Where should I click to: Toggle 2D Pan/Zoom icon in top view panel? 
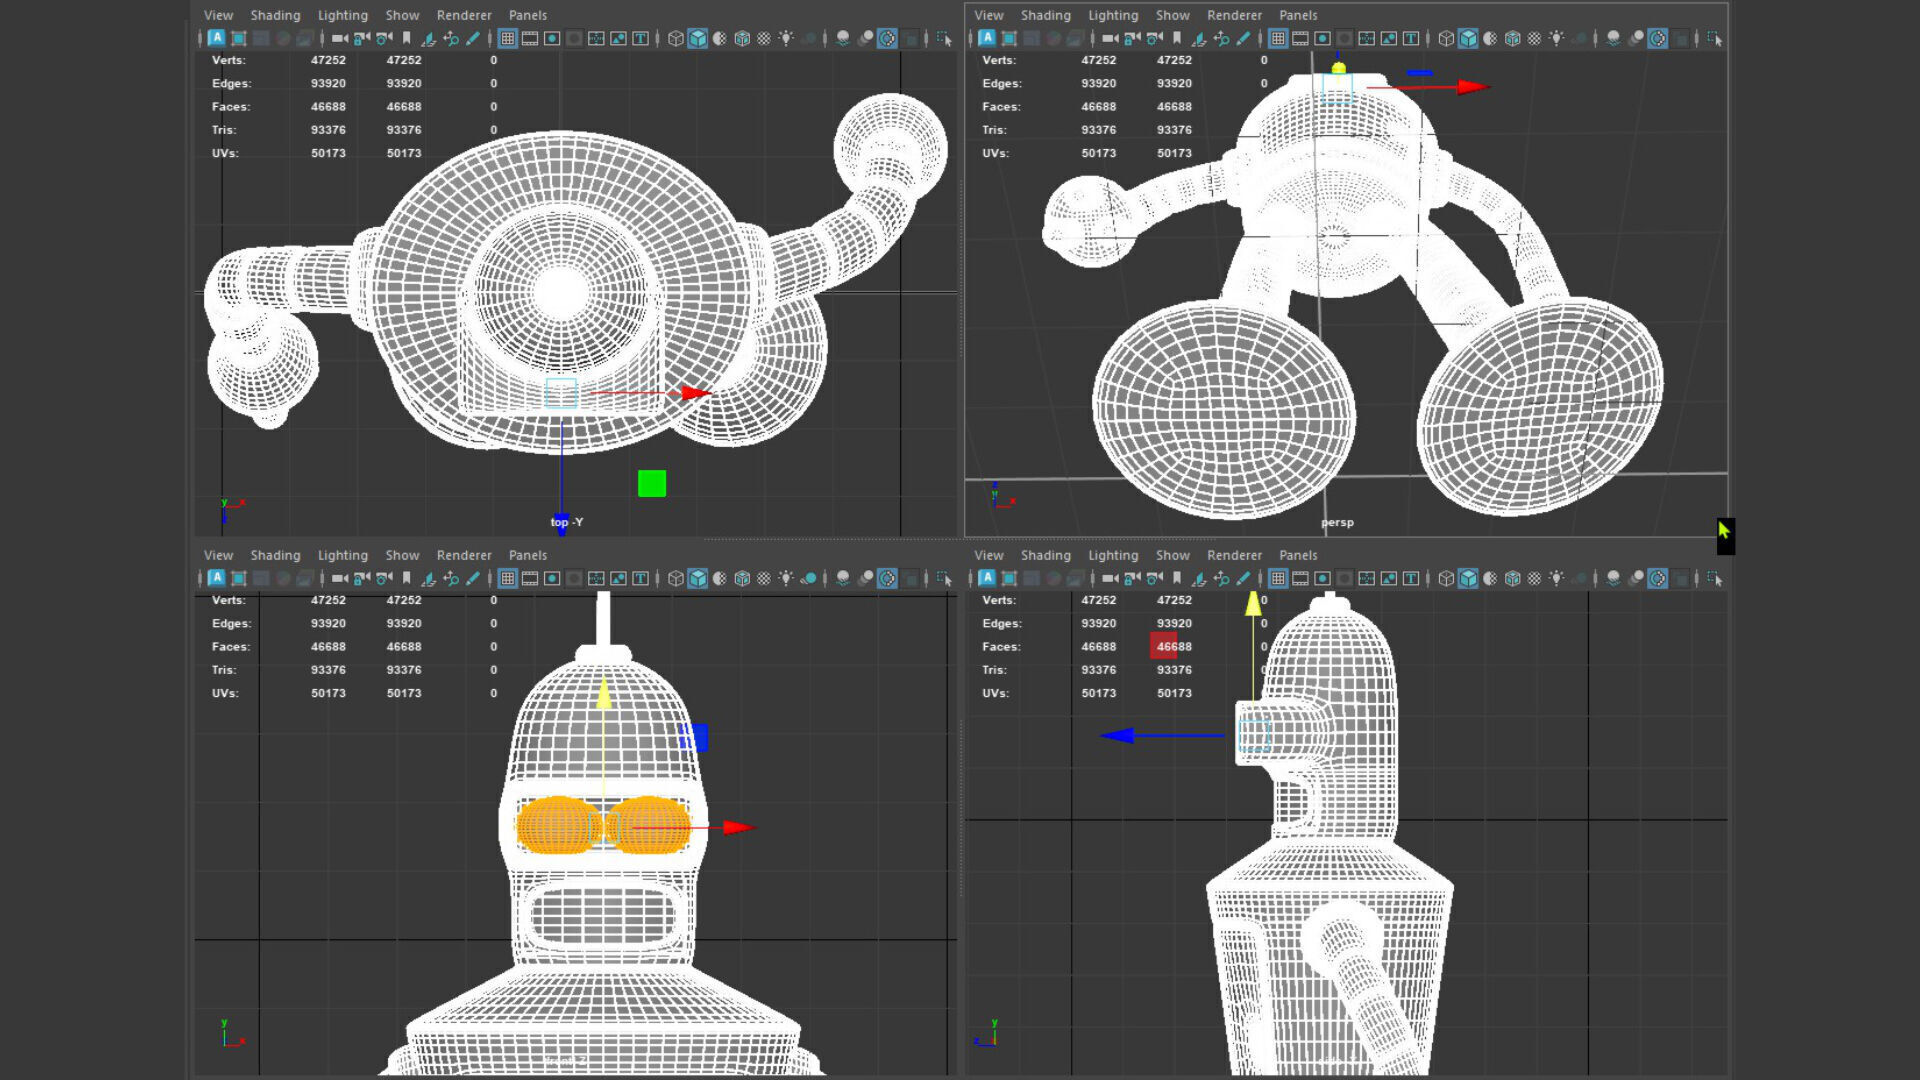pos(451,39)
